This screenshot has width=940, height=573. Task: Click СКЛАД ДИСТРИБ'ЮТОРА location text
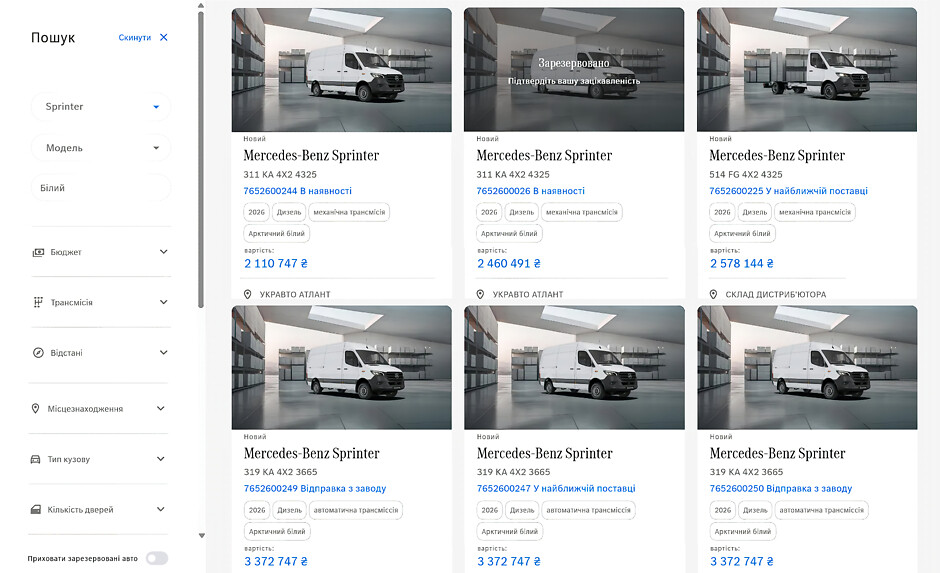[776, 294]
